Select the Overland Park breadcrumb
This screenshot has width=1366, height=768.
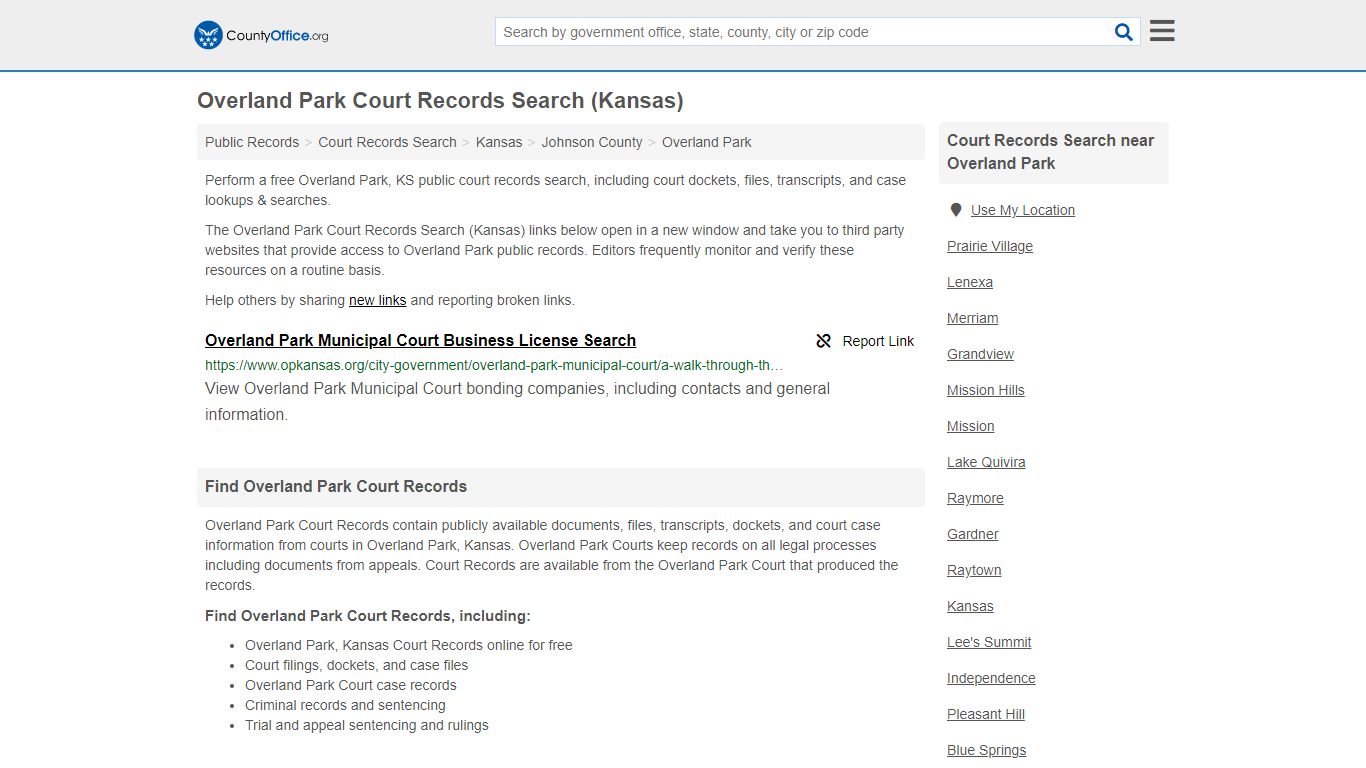click(706, 142)
